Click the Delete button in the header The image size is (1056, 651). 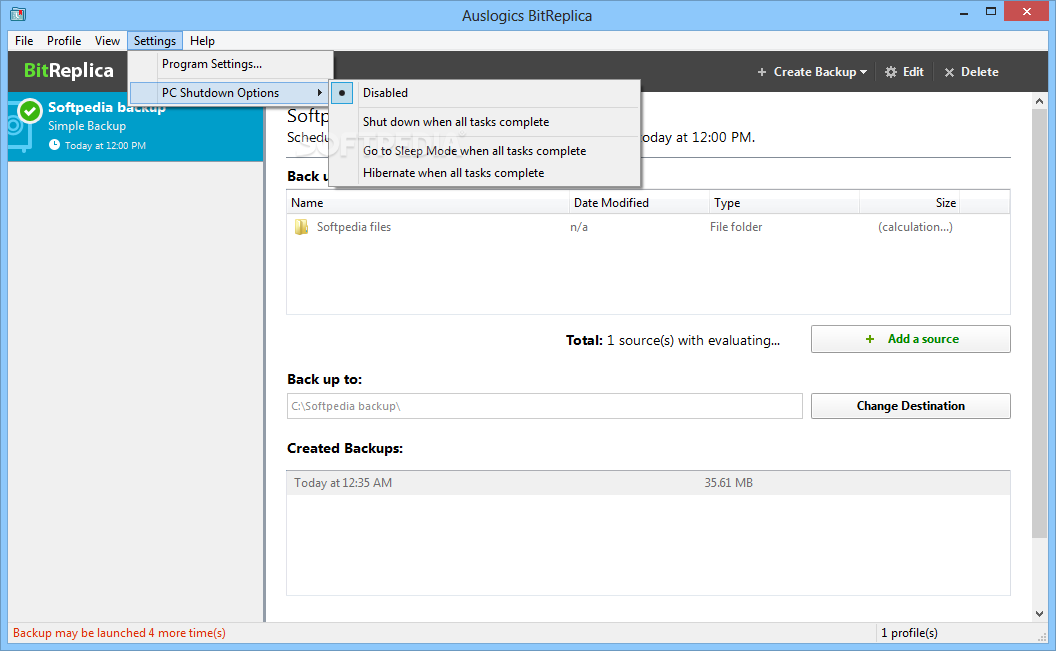pos(971,72)
